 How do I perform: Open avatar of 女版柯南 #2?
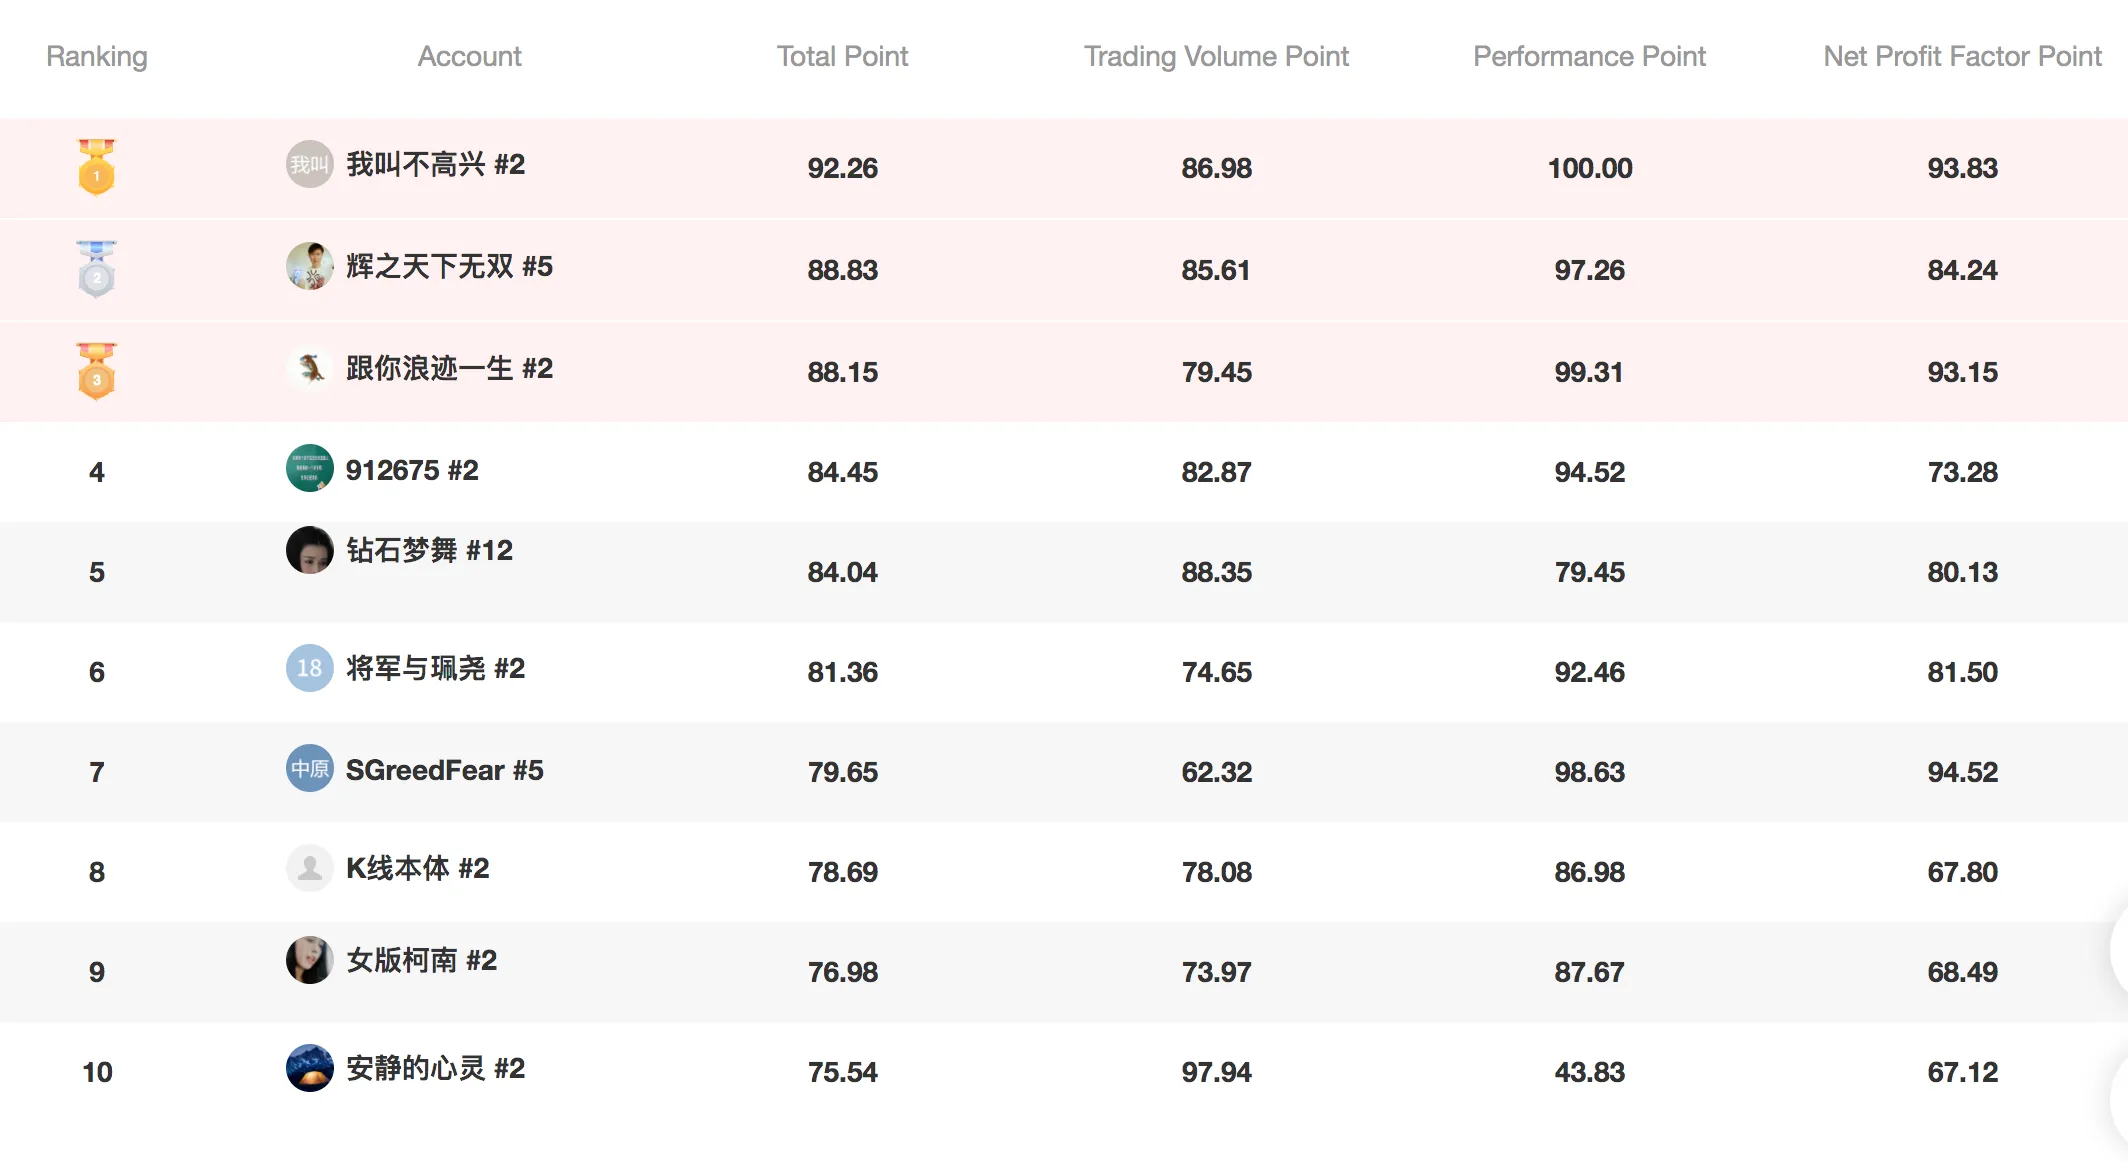(309, 960)
